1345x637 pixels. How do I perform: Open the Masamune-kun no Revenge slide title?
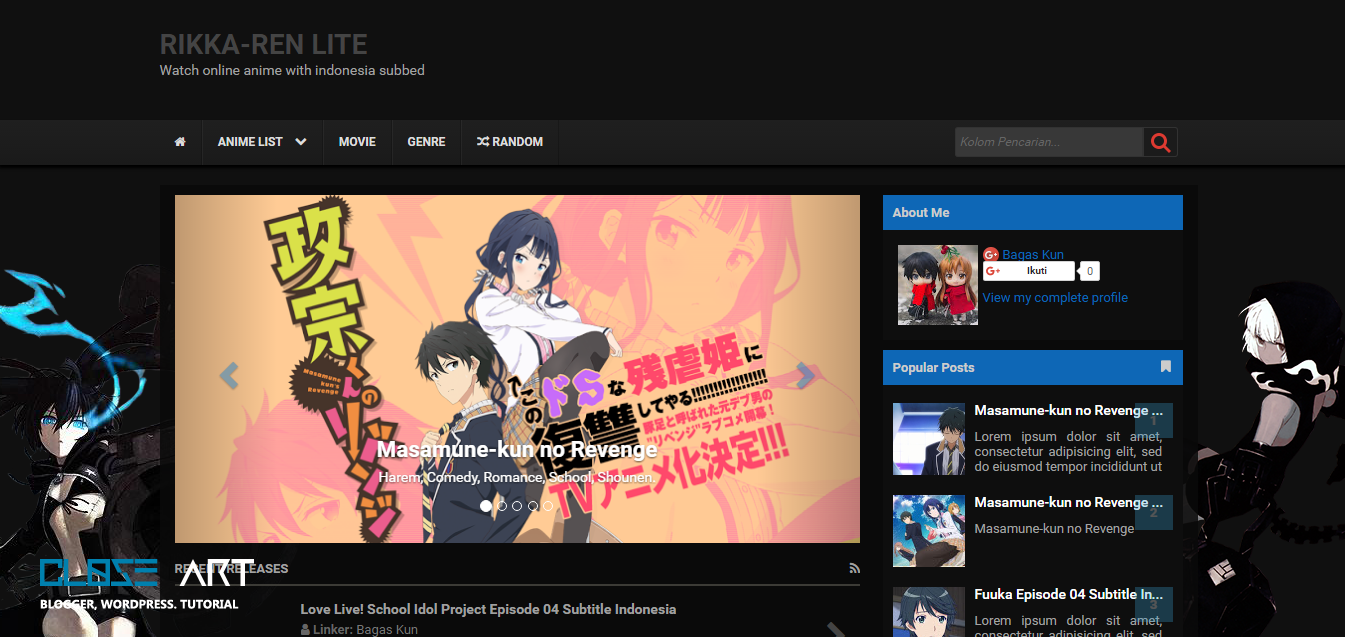(x=517, y=450)
